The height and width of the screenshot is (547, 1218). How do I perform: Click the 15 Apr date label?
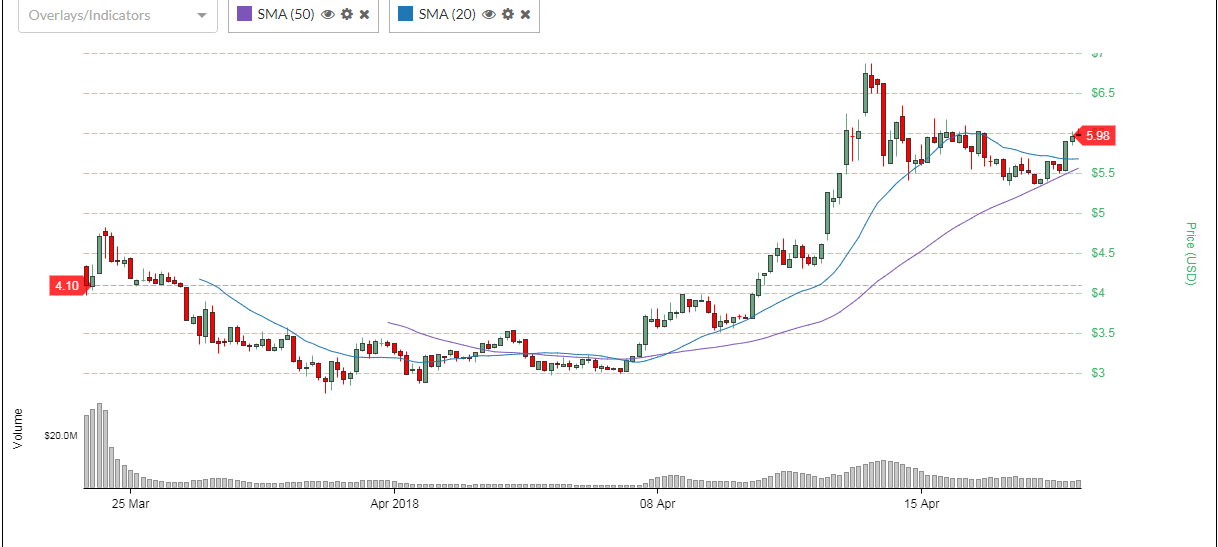(x=922, y=503)
